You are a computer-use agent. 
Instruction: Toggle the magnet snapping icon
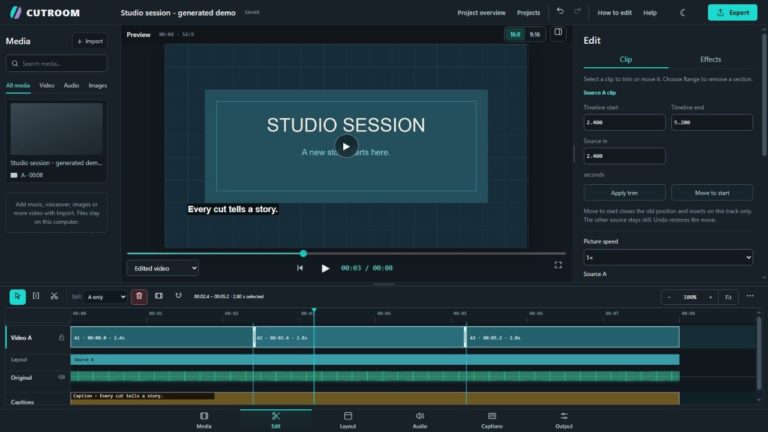click(x=178, y=296)
